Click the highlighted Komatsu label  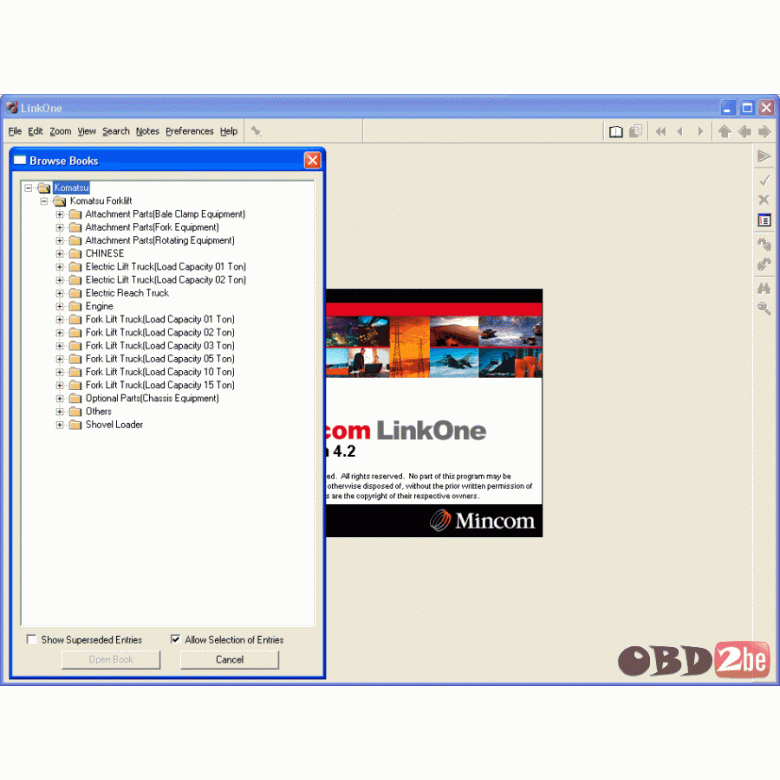(x=71, y=188)
